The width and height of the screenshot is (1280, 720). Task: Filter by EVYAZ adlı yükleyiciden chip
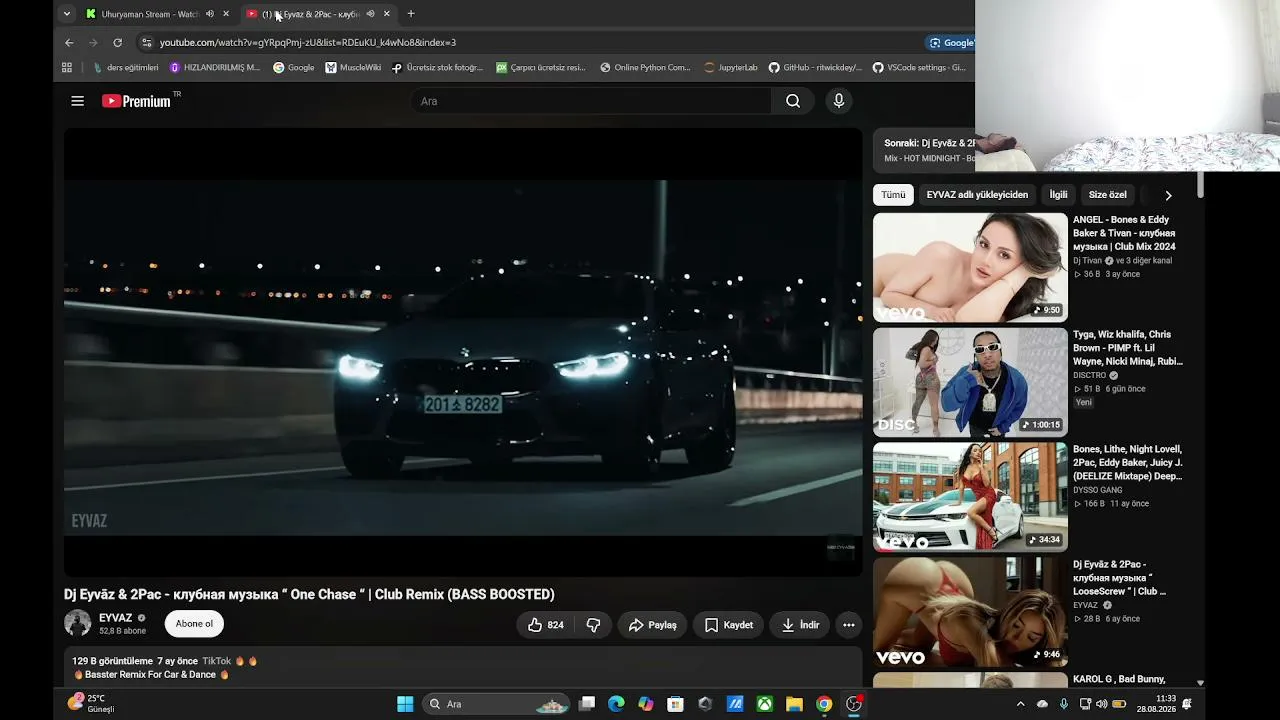[977, 195]
